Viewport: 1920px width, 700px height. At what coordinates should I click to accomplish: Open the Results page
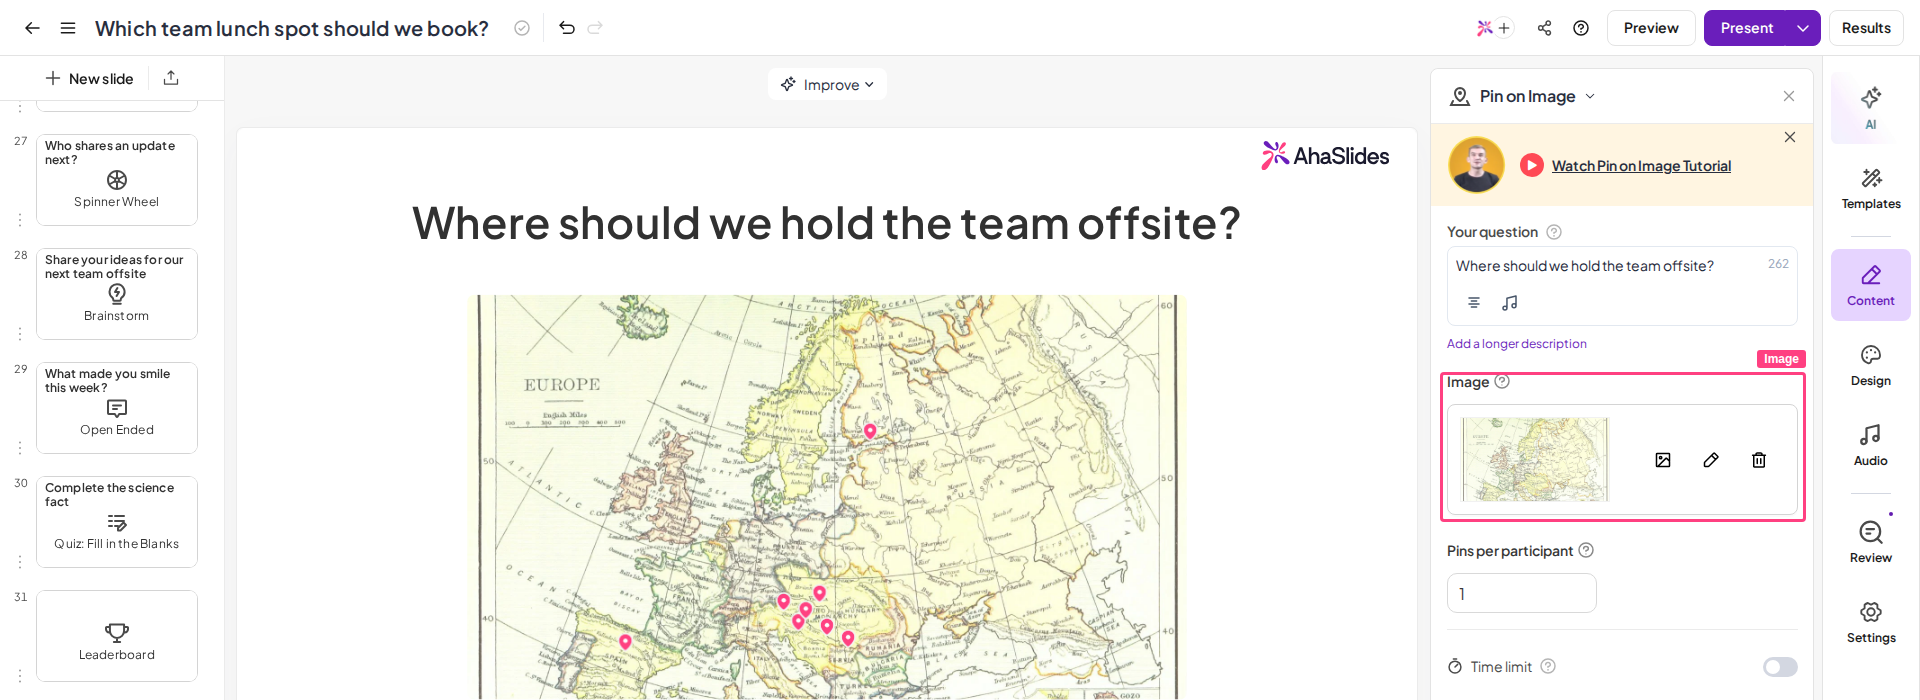tap(1866, 28)
